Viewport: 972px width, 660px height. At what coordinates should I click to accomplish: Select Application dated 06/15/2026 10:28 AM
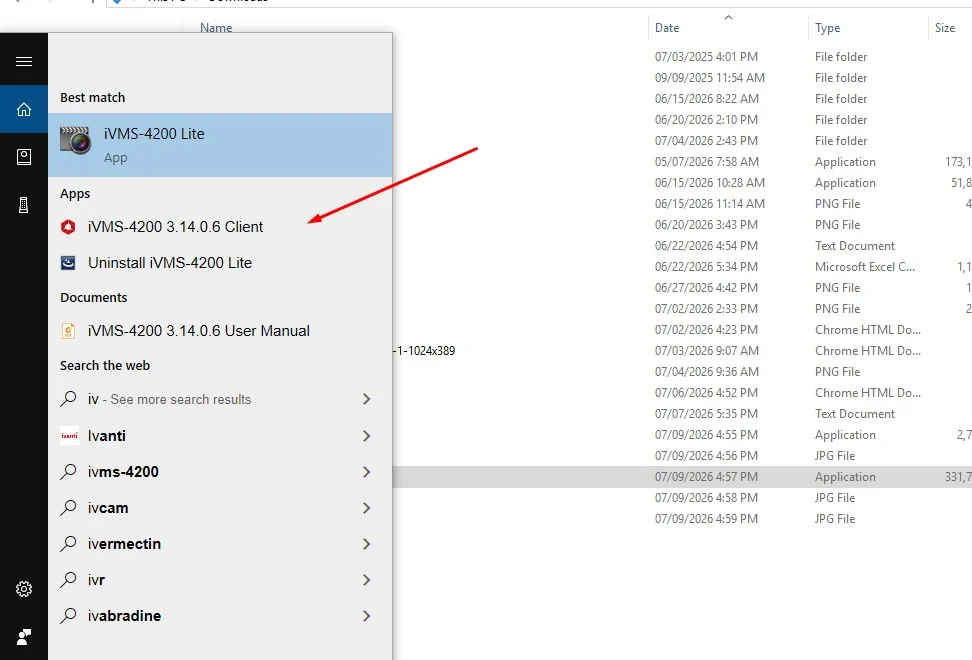(x=682, y=183)
